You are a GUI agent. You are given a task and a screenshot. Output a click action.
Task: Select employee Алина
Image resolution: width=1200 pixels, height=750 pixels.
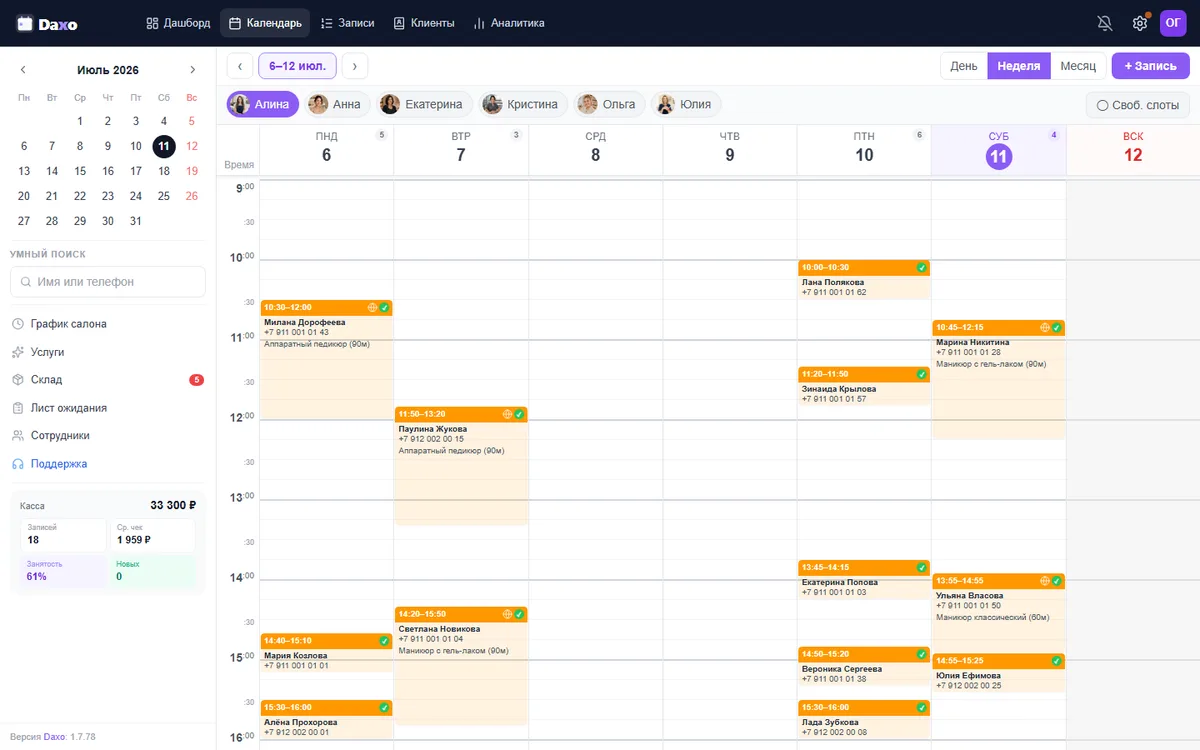coord(263,104)
